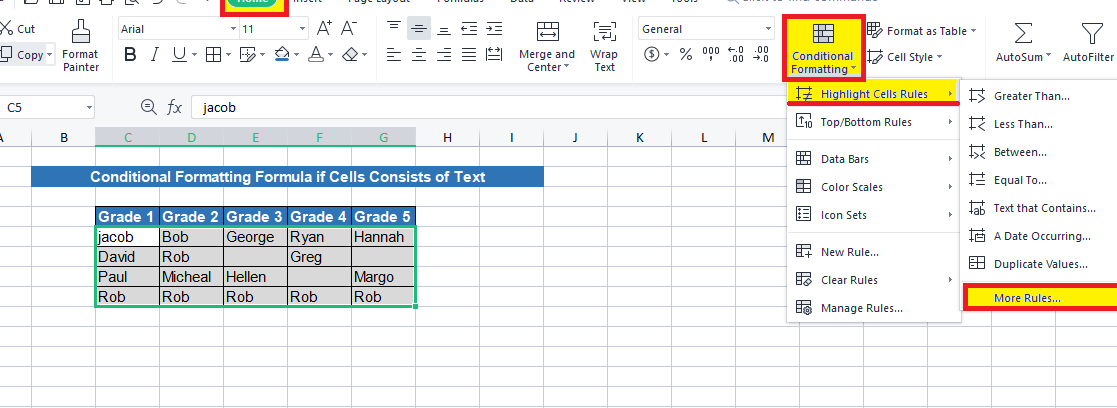Select the Text that Contains rule

[1039, 208]
